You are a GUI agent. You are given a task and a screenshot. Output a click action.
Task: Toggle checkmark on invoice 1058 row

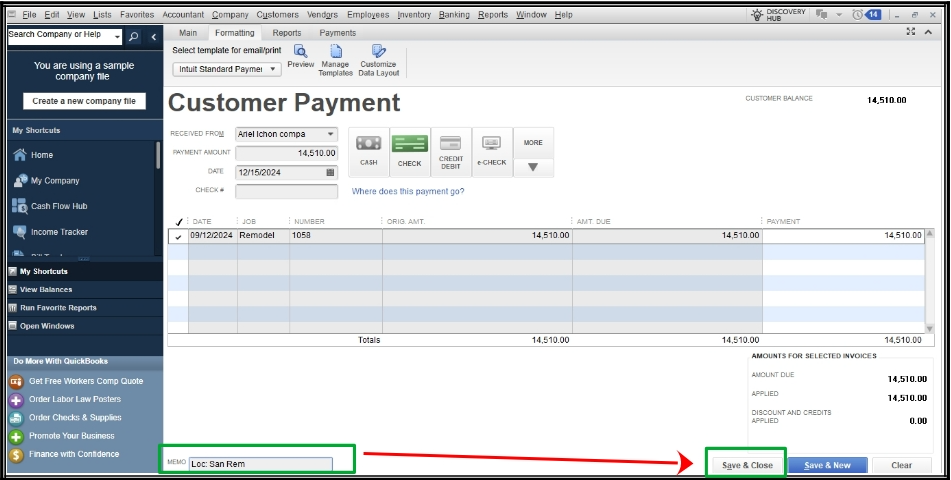tap(178, 237)
